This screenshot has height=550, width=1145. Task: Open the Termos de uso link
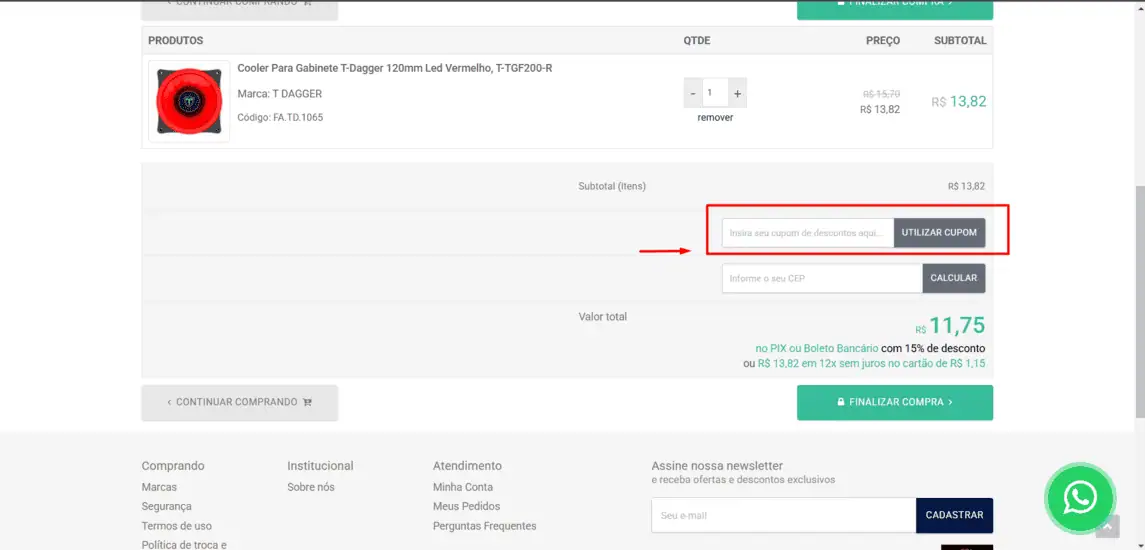[177, 526]
